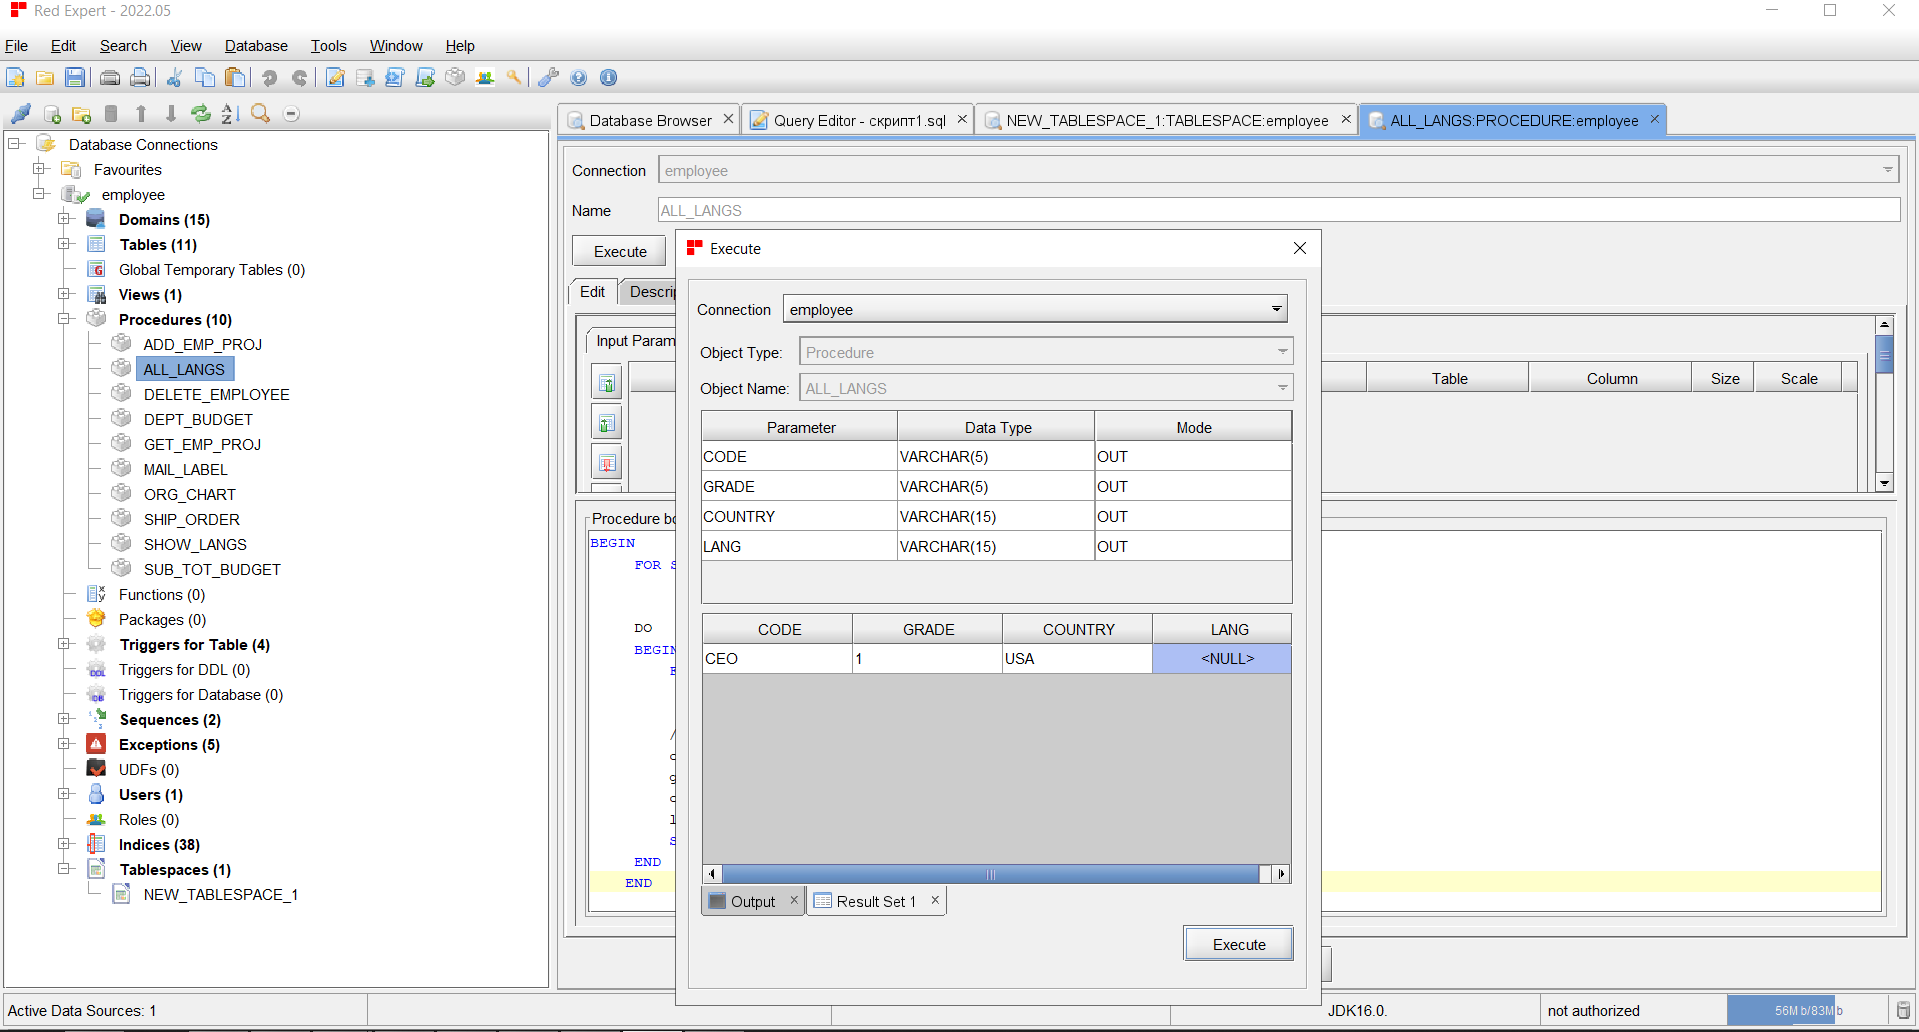Screen dimensions: 1919x1032
Task: Cut the selected text
Action: coord(173,77)
